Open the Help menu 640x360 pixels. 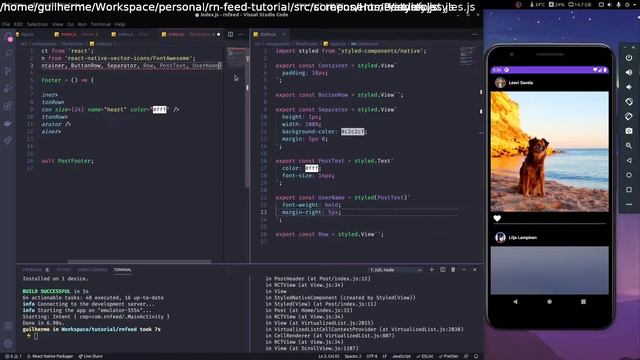(120, 24)
